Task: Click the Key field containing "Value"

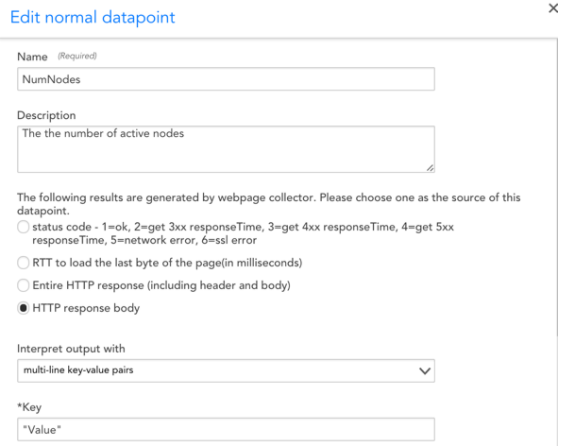Action: [x=226, y=429]
